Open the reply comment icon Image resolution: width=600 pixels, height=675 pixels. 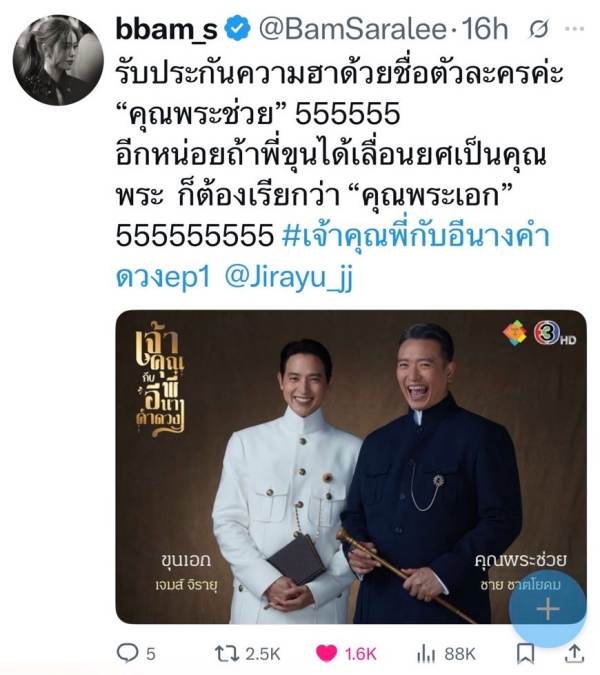click(127, 653)
